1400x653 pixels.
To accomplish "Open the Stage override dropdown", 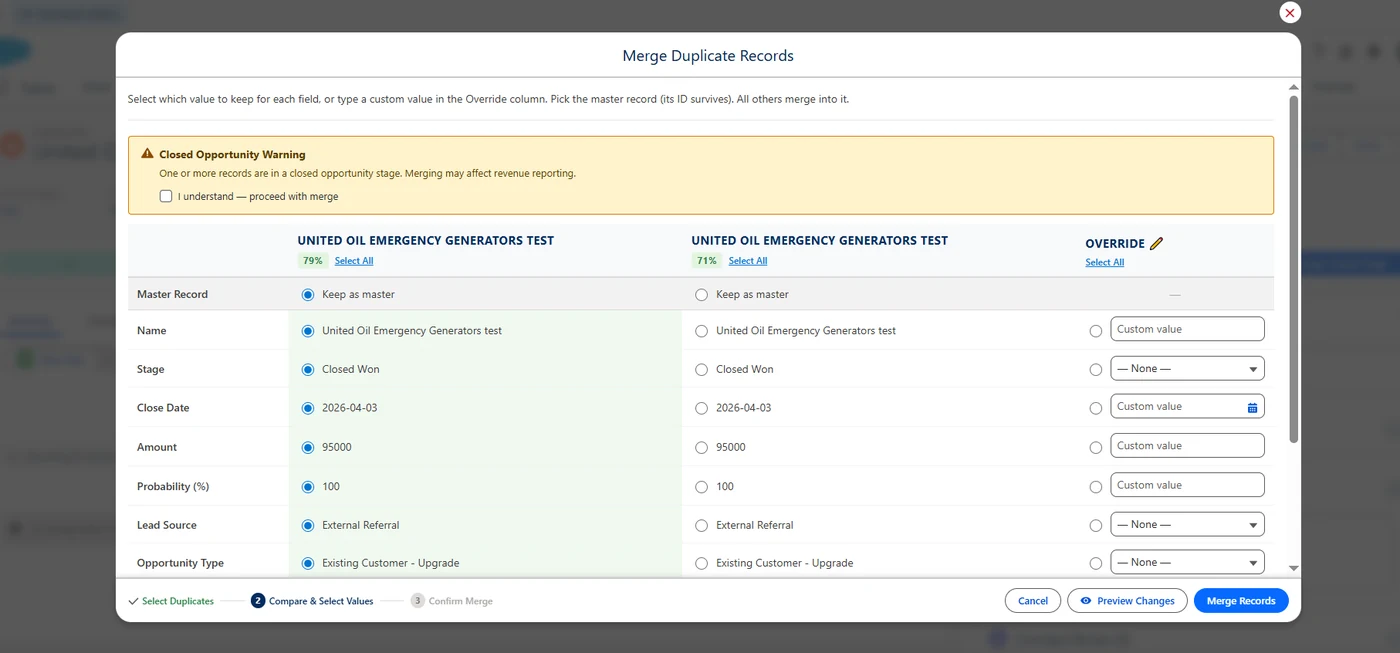I will coord(1187,369).
